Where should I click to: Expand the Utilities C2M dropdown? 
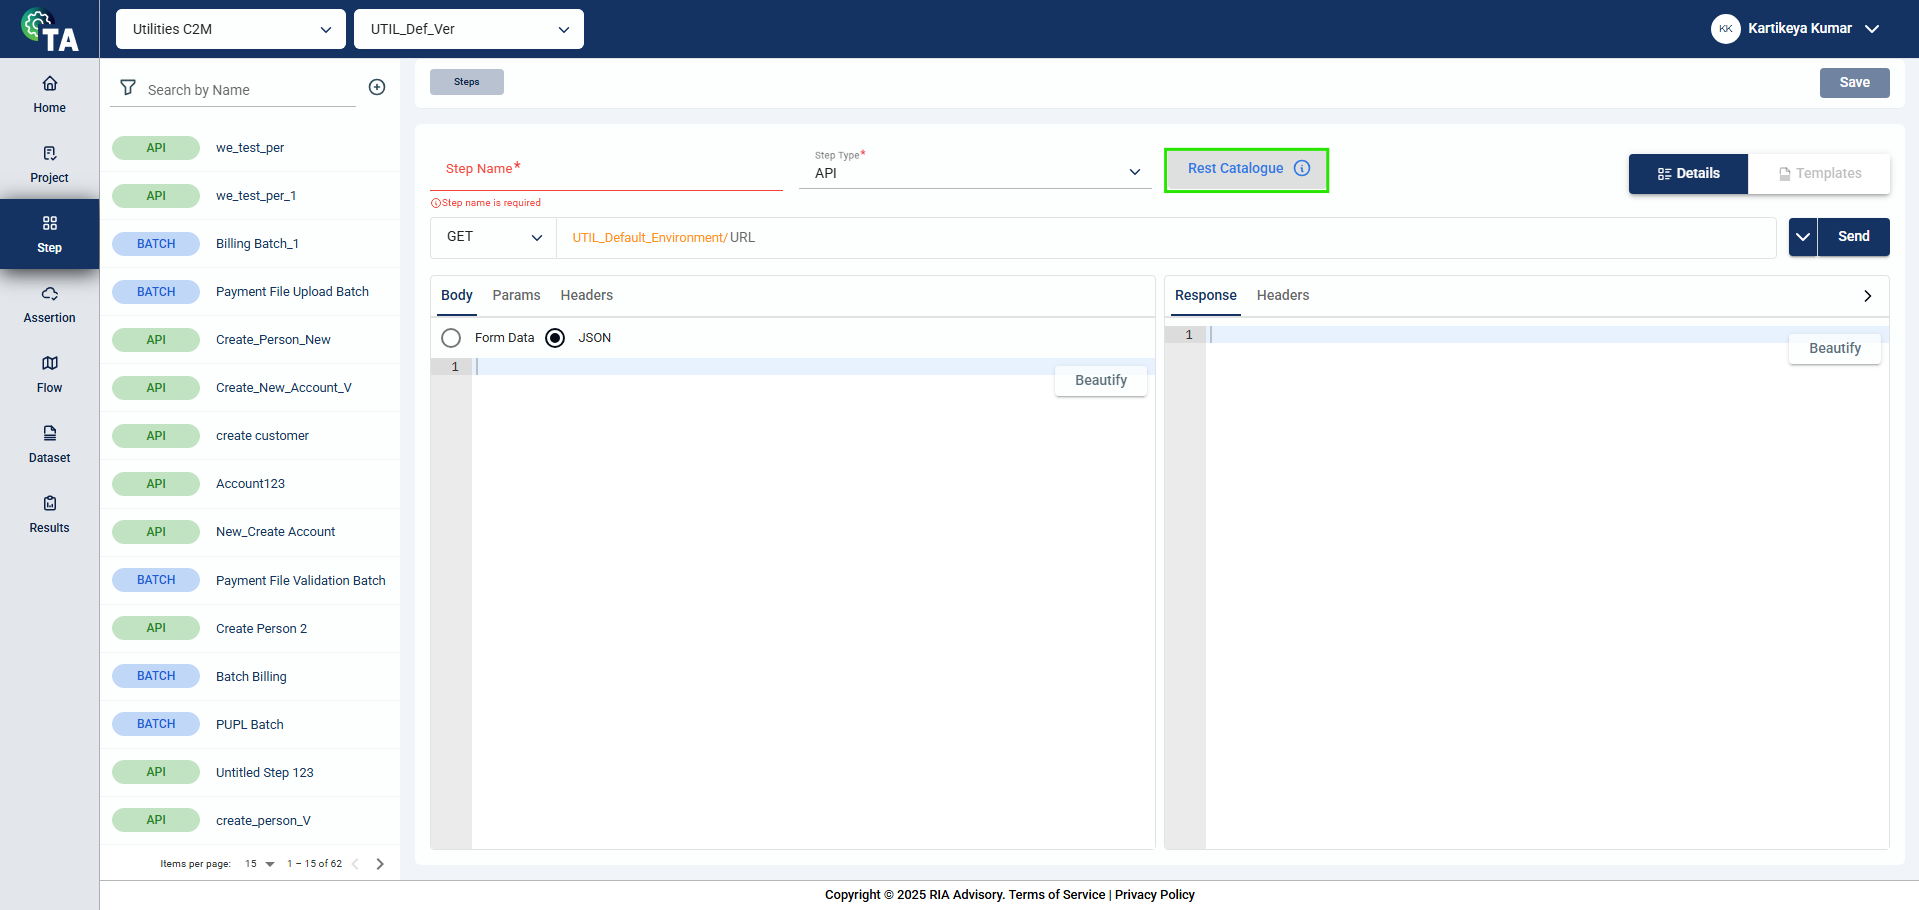pyautogui.click(x=231, y=29)
